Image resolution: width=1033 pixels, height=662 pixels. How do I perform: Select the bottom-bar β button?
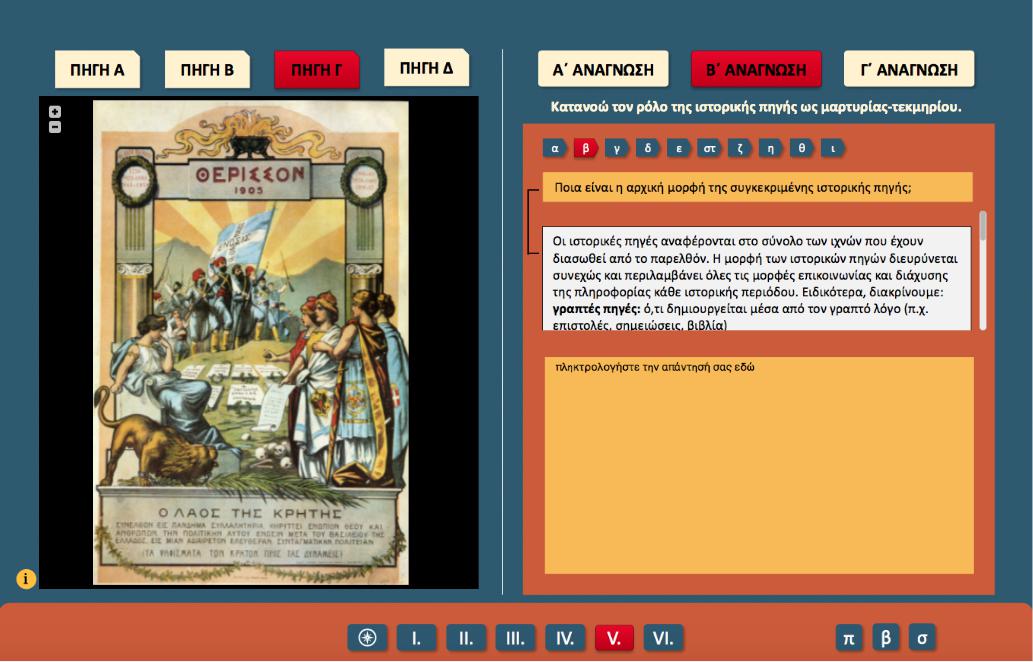pos(885,638)
